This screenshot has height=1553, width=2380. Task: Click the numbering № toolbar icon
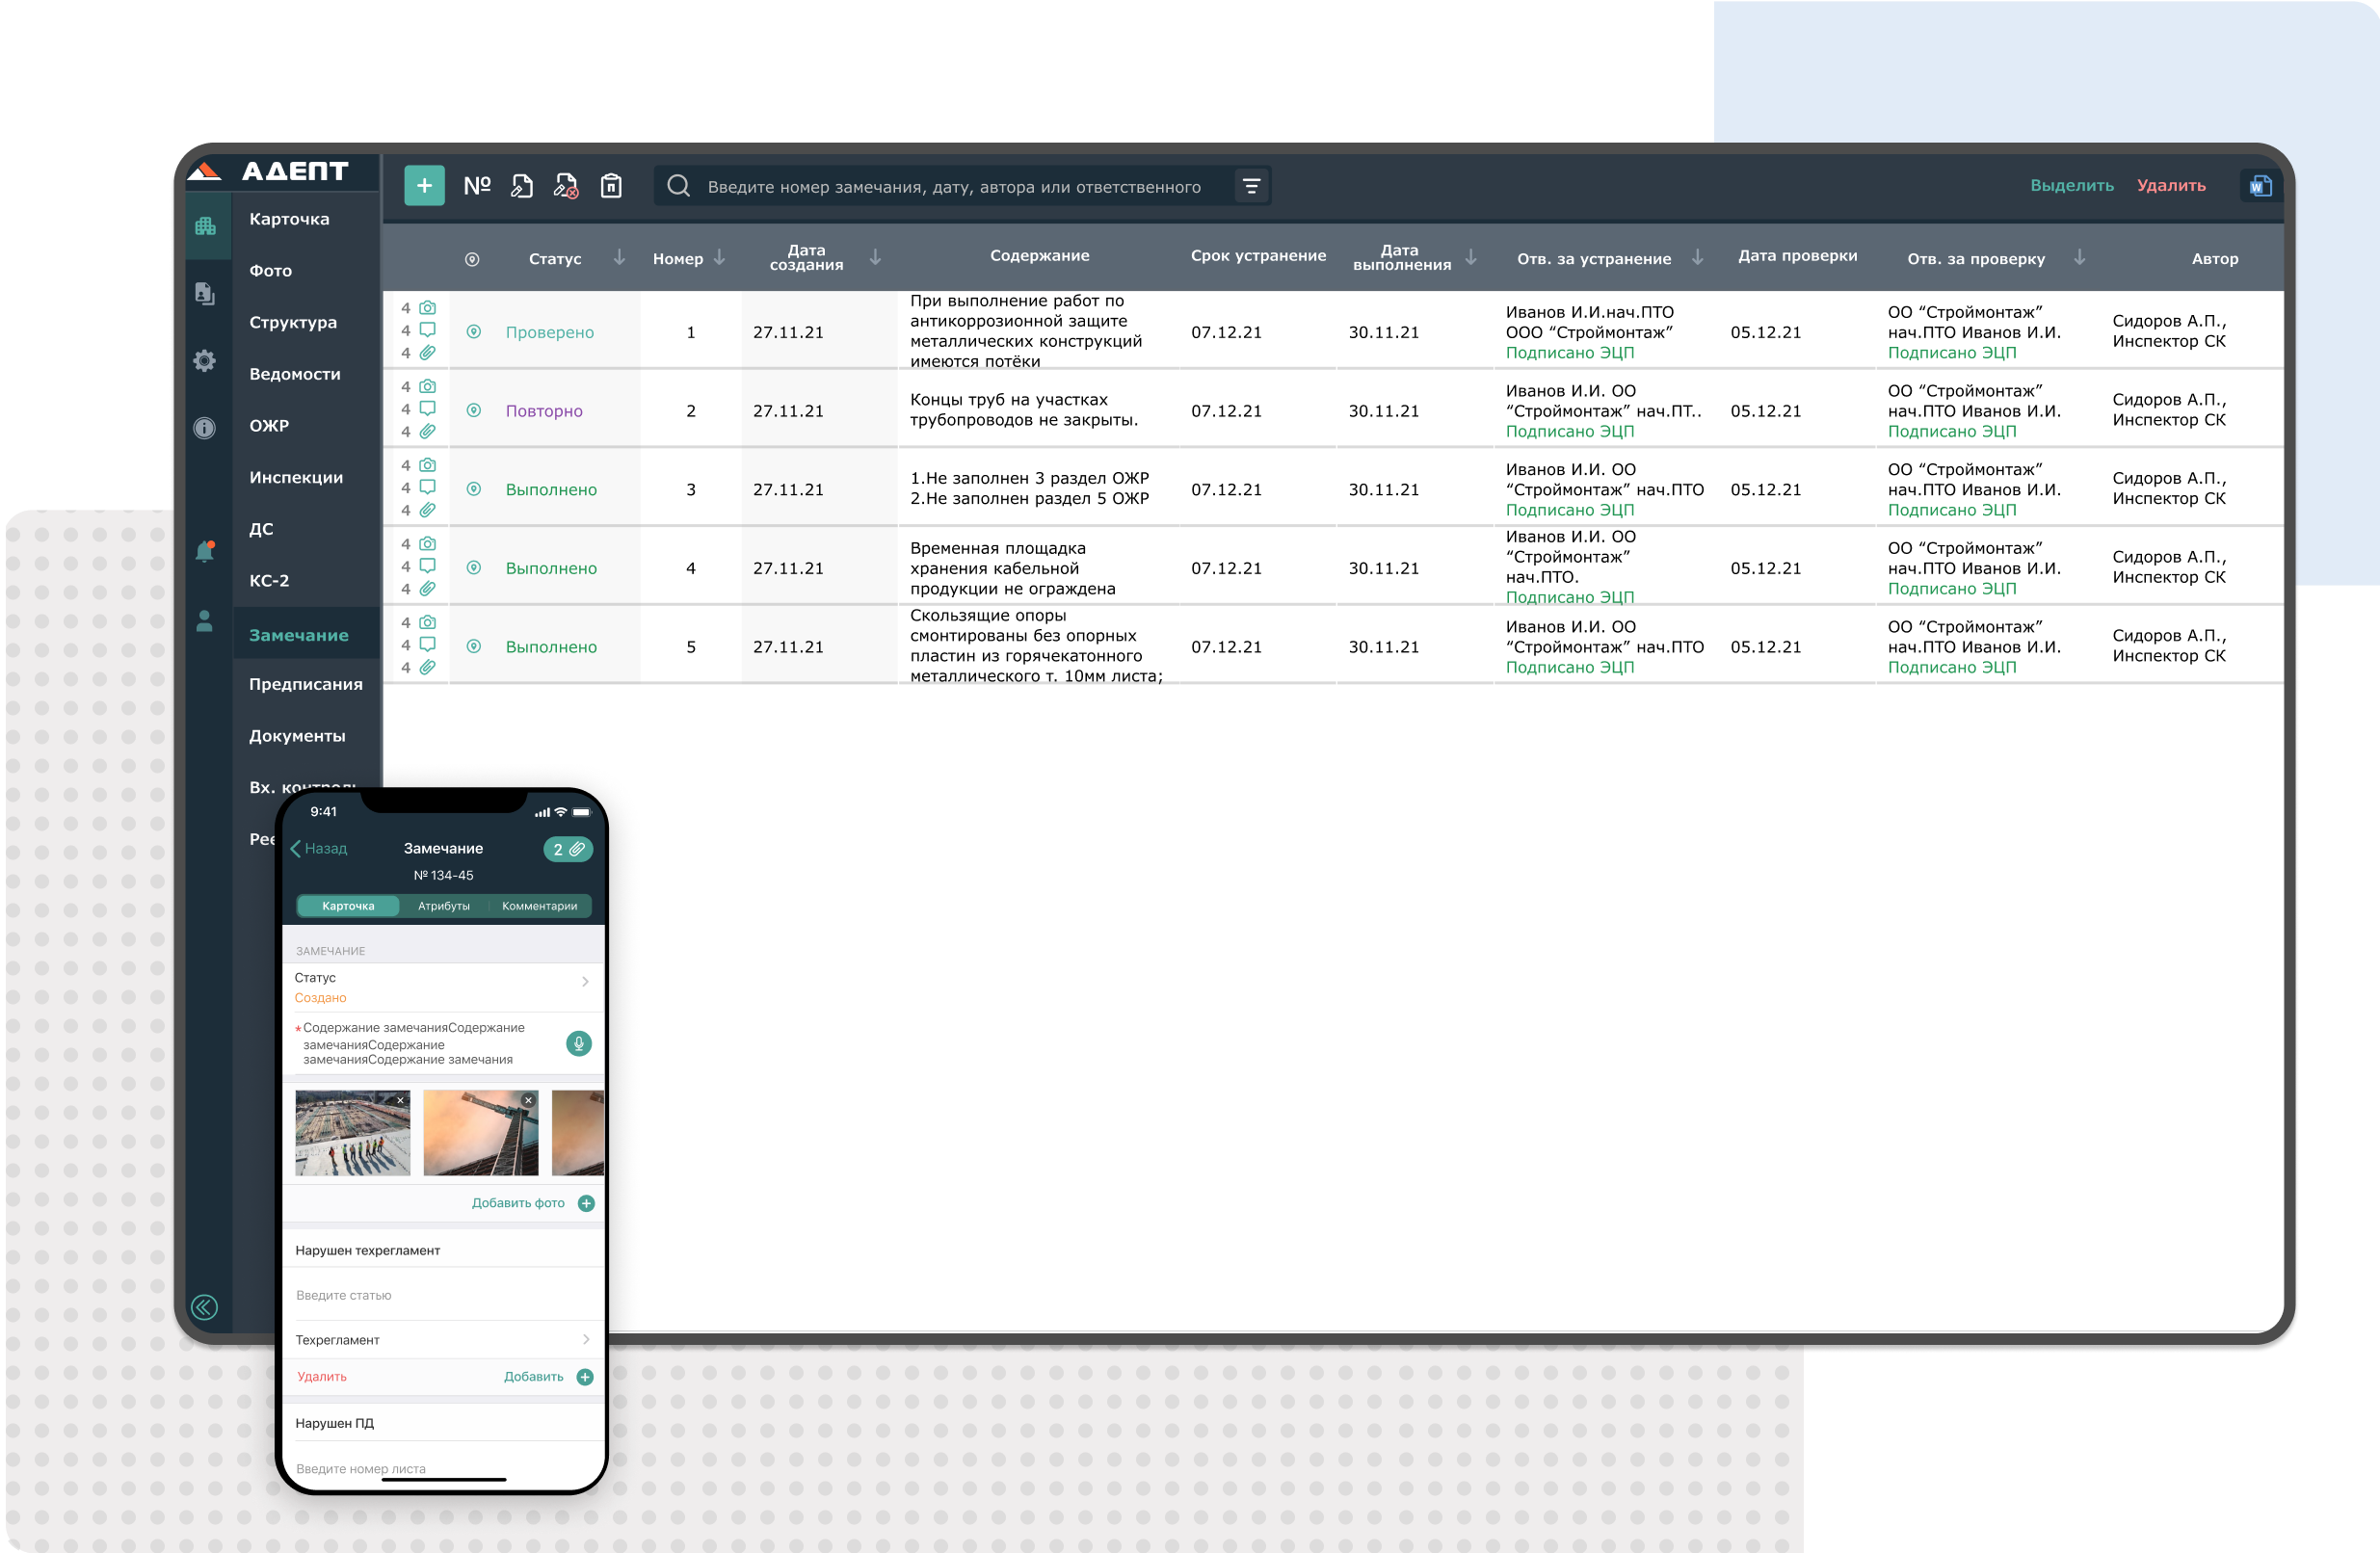click(477, 186)
